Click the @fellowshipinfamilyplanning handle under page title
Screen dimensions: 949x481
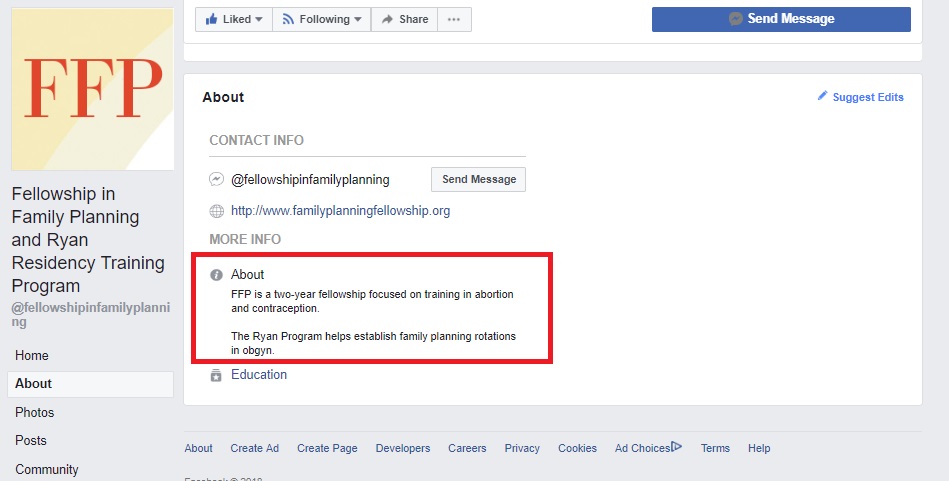pos(91,315)
